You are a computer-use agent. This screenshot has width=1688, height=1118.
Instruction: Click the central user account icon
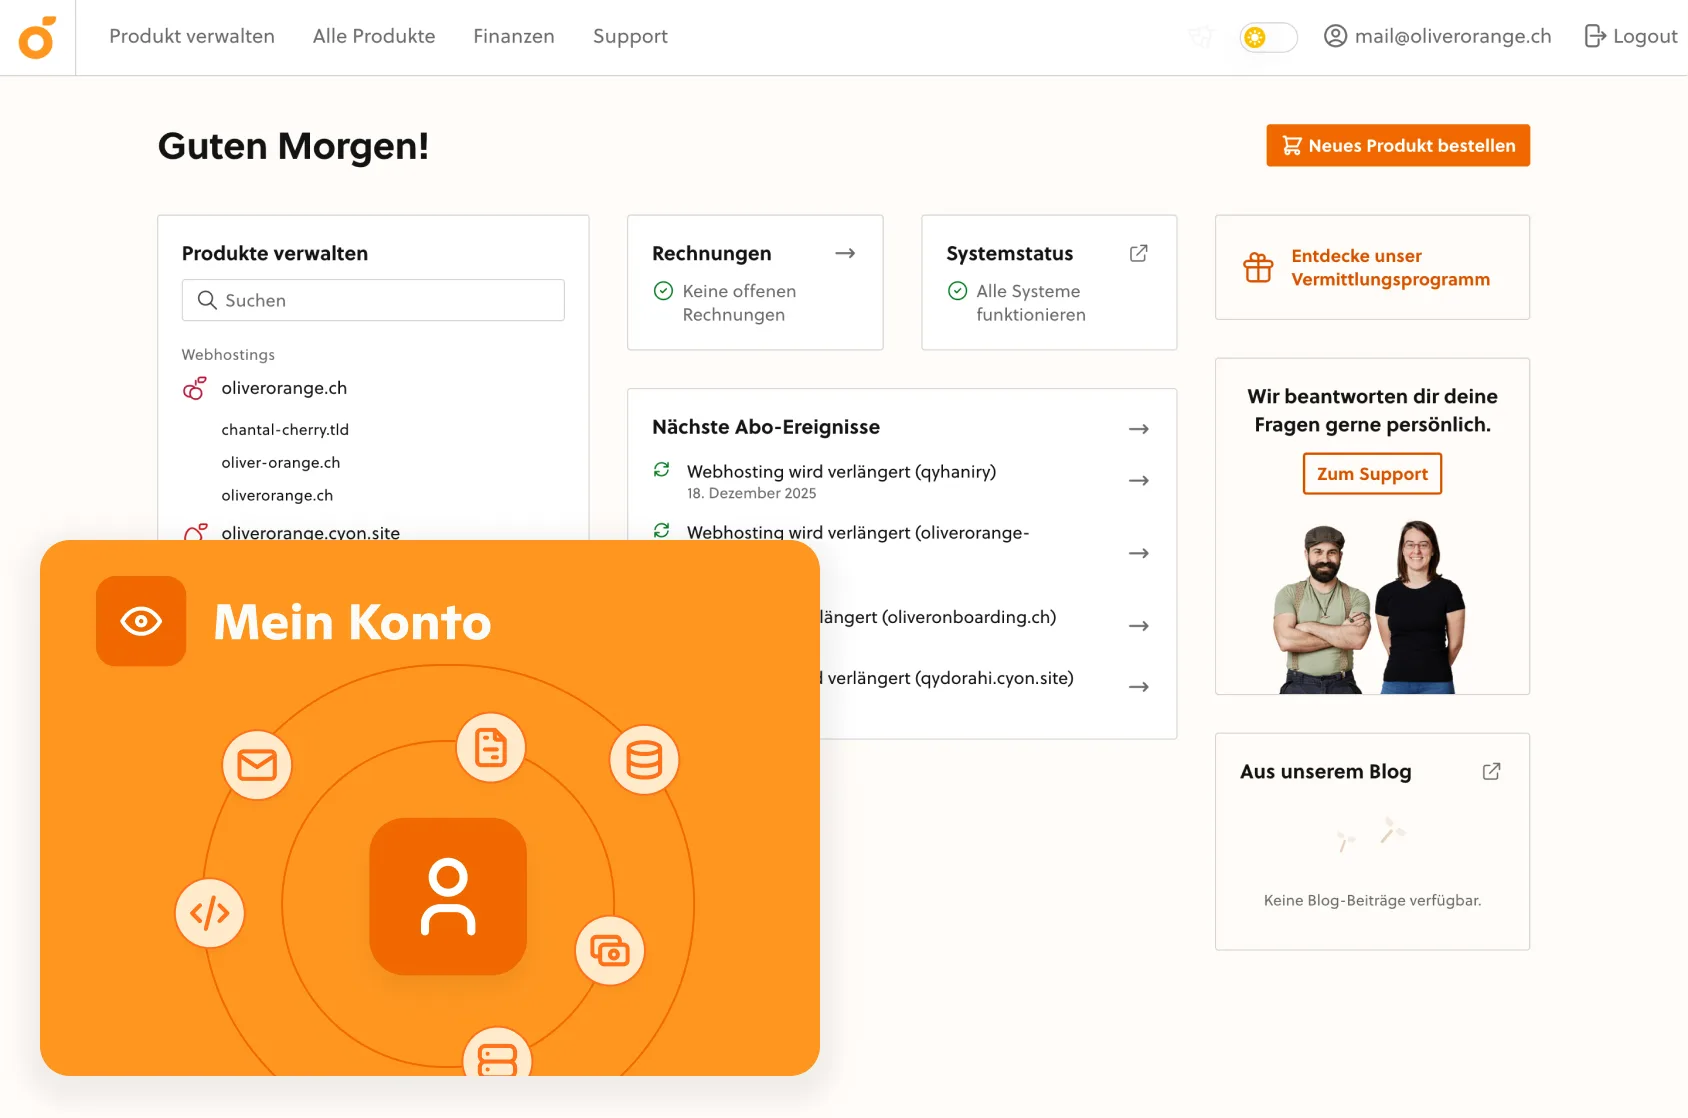448,896
